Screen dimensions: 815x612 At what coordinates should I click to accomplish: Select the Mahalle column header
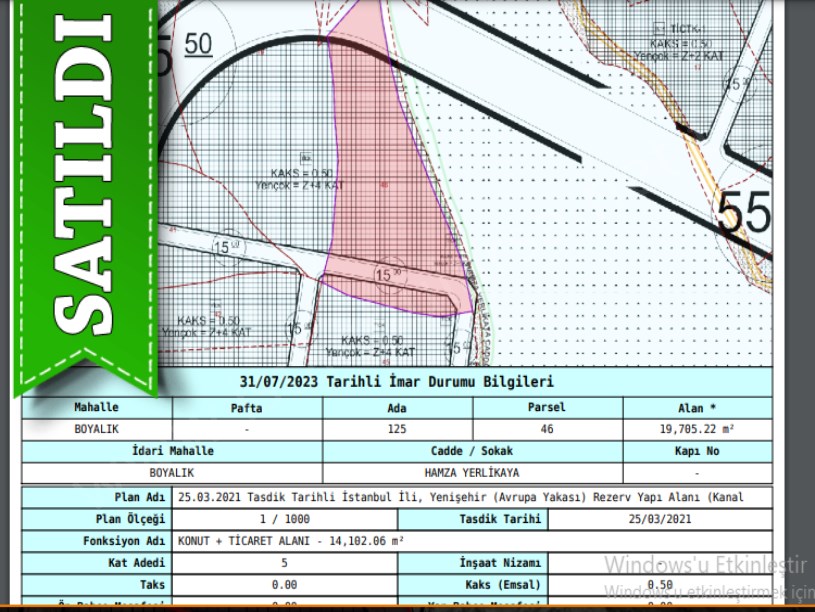pyautogui.click(x=96, y=408)
